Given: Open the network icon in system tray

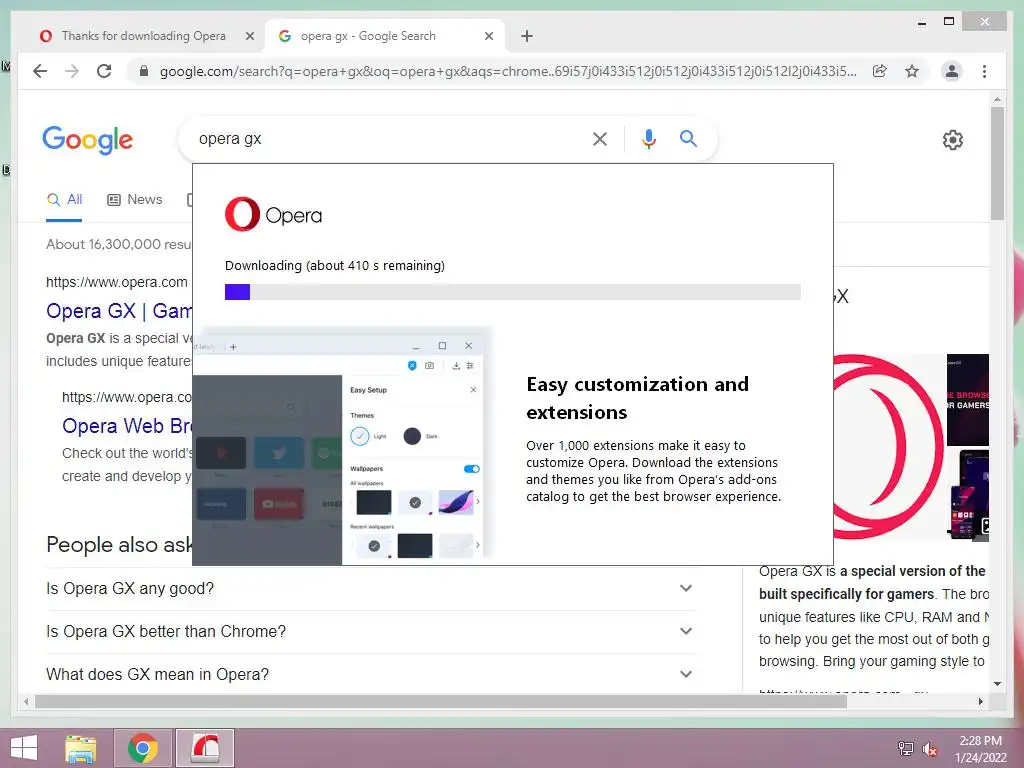Looking at the screenshot, I should click(x=905, y=748).
